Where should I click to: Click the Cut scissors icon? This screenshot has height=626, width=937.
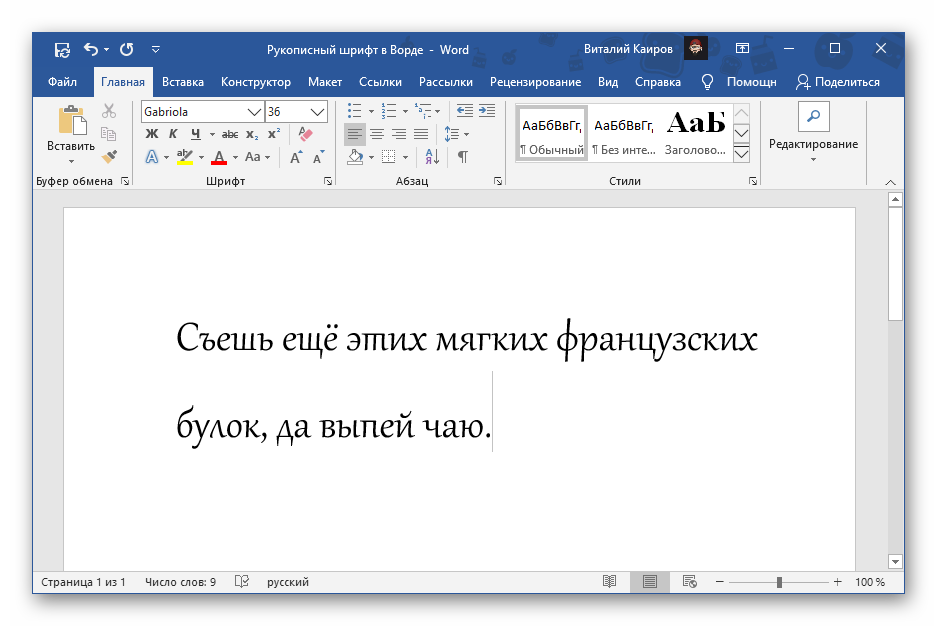pos(109,111)
